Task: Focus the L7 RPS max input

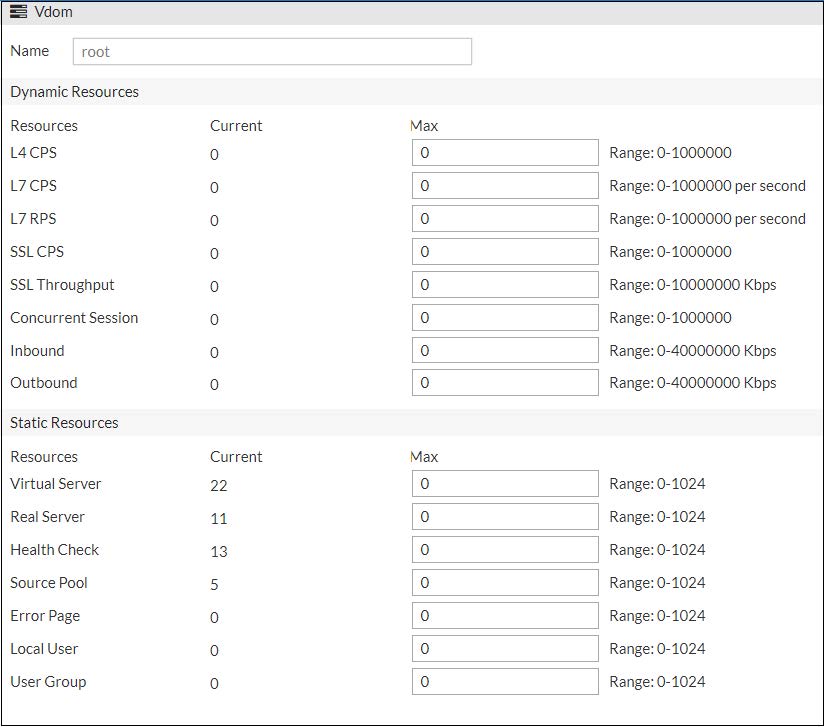Action: pos(505,219)
